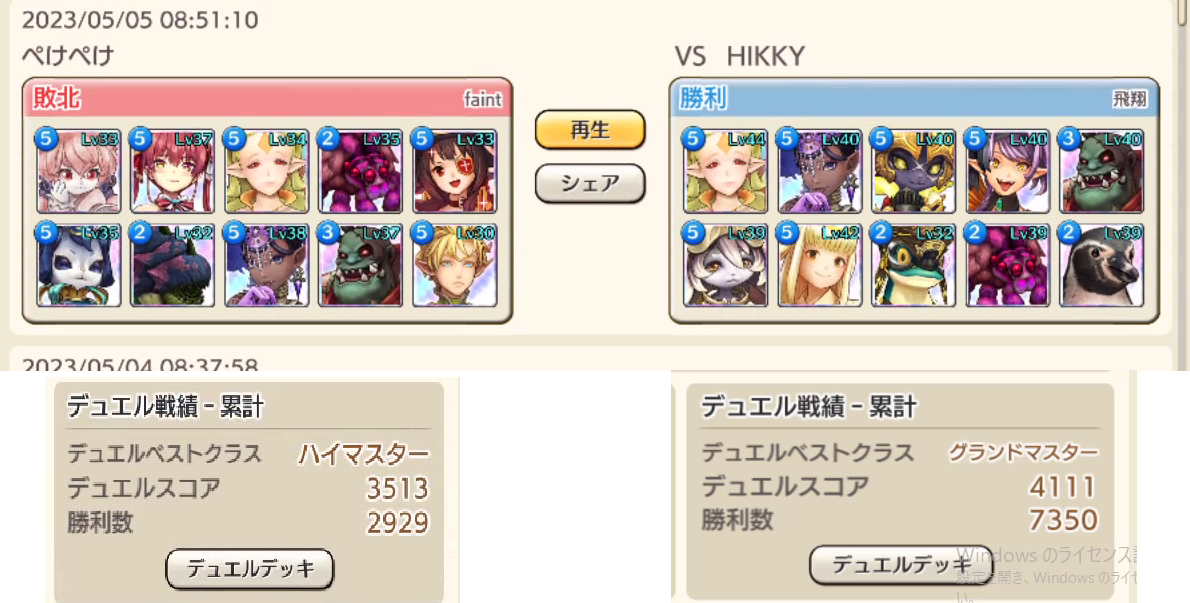Choose the Lv39 white-haired horned character icon
1190x603 pixels.
(726, 265)
